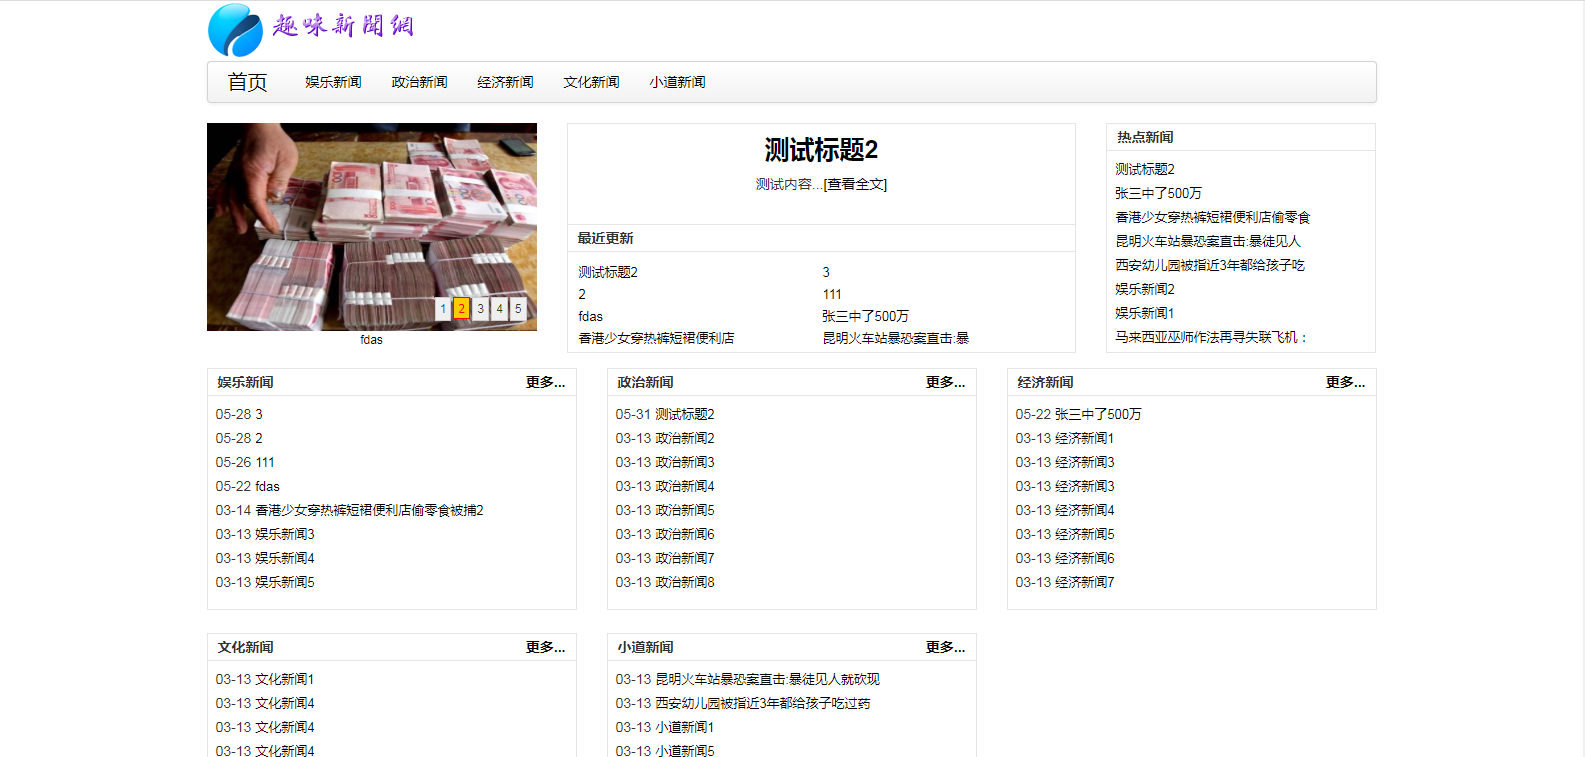Open 马来西亚巫师作法 hot news link
1585x757 pixels.
pos(1211,337)
